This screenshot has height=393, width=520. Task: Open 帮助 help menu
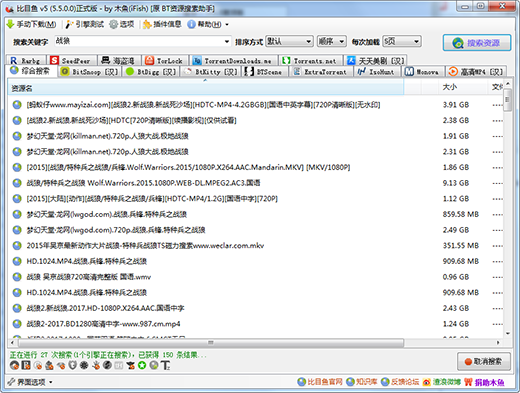208,24
